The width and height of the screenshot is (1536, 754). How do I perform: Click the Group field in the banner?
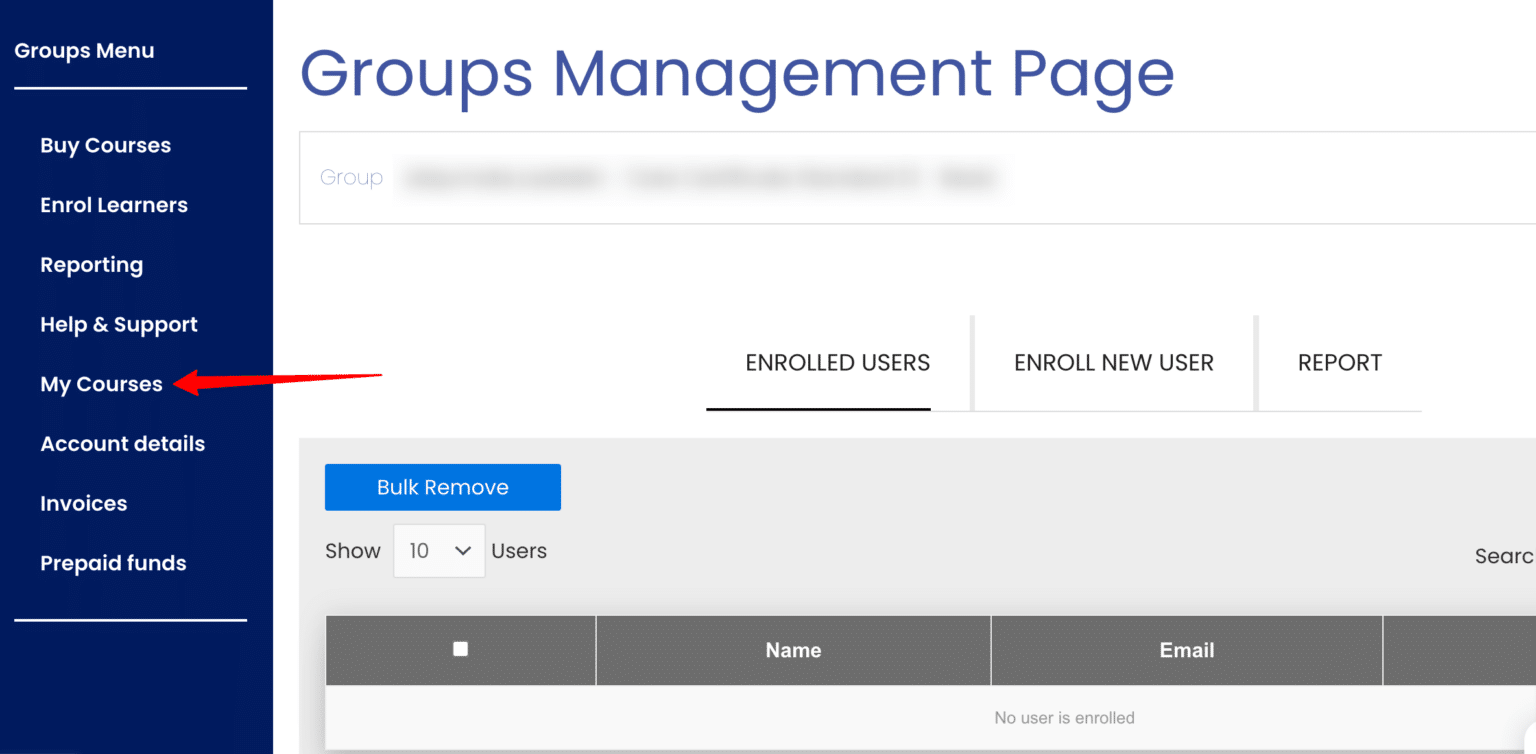[351, 177]
